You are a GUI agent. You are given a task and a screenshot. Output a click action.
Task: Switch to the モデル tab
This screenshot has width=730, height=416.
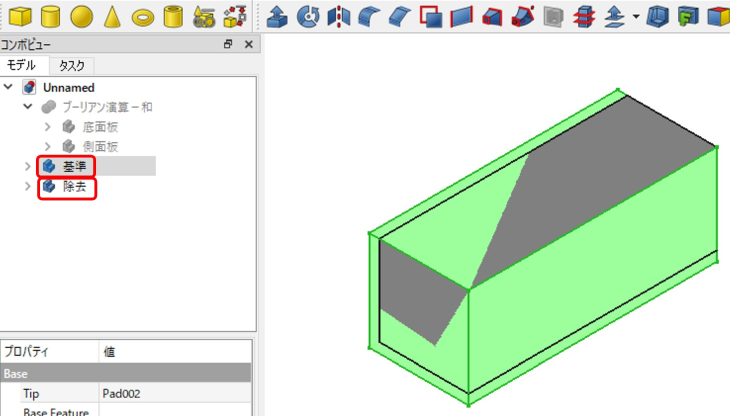(21, 65)
